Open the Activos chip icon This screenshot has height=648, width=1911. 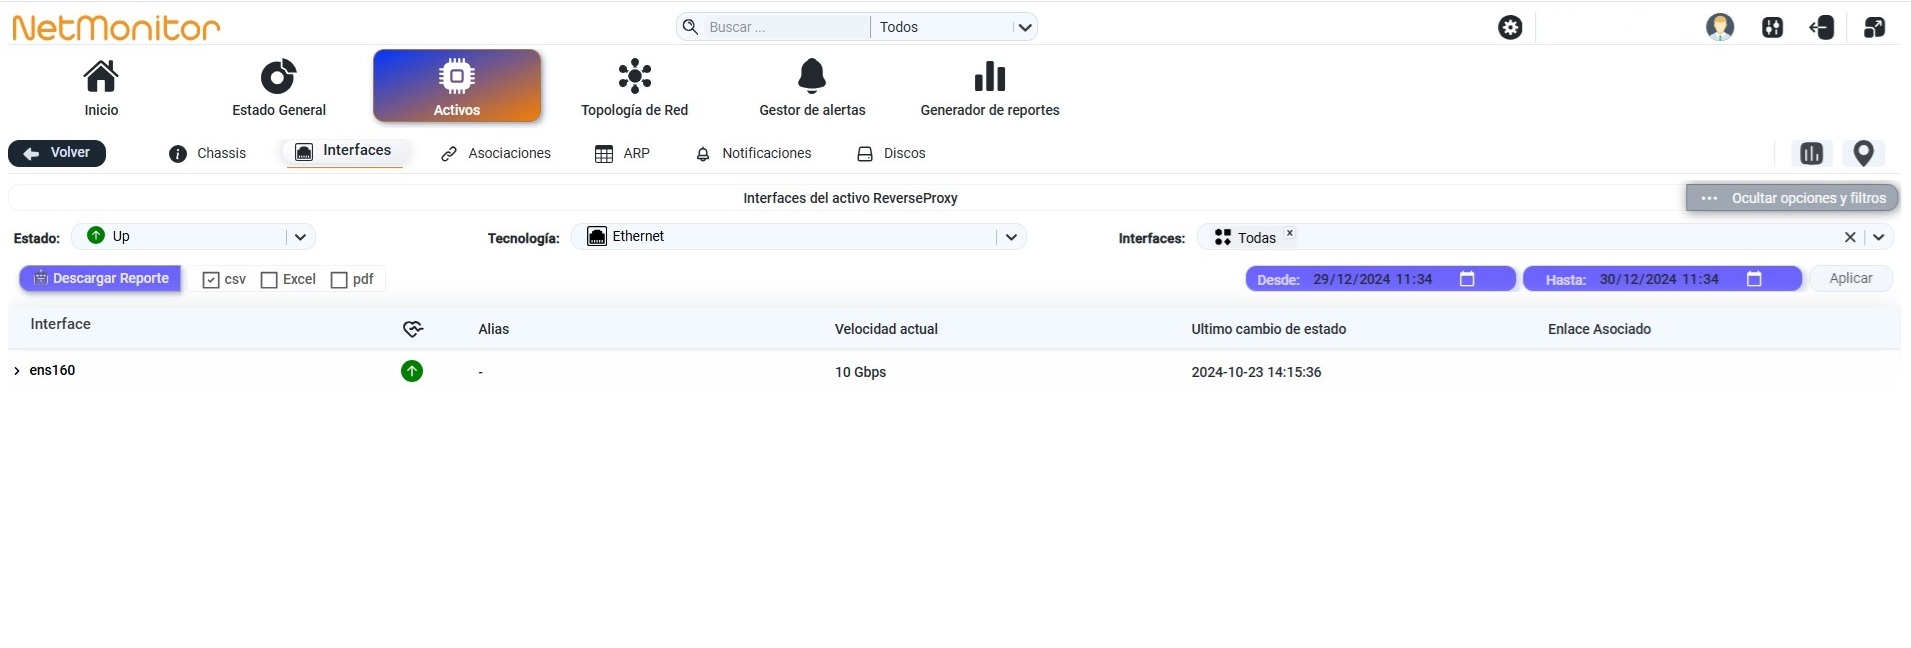(457, 76)
